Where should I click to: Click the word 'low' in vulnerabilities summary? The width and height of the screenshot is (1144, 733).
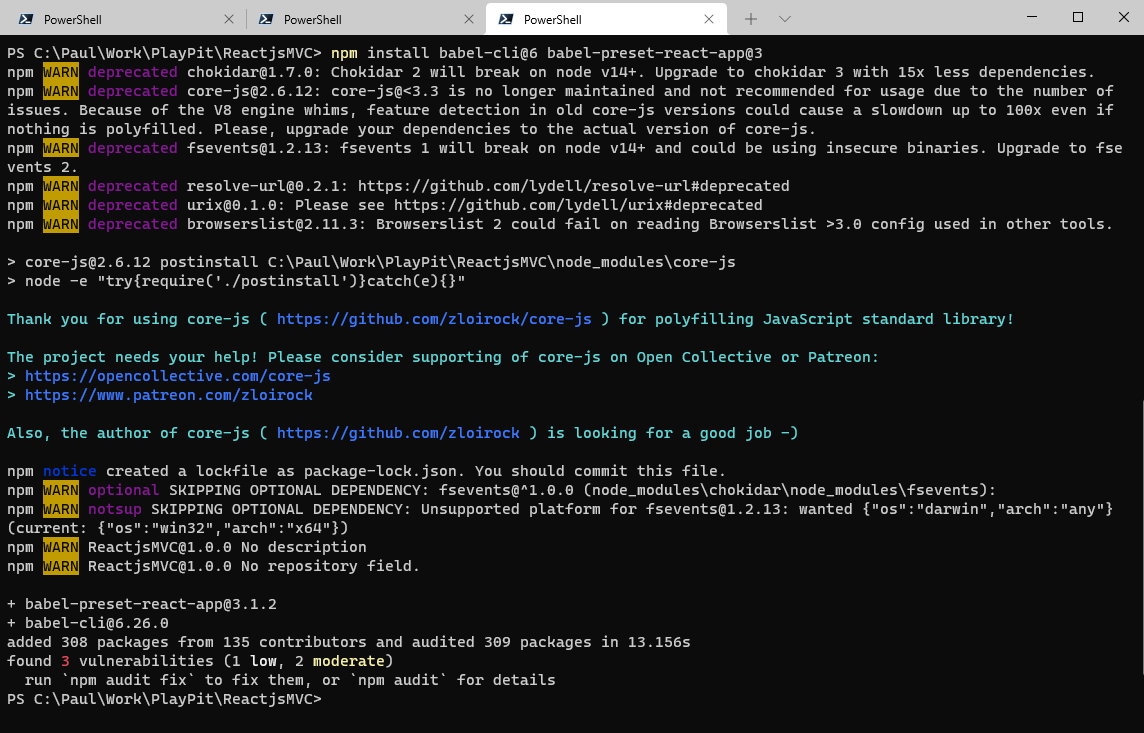pos(263,661)
